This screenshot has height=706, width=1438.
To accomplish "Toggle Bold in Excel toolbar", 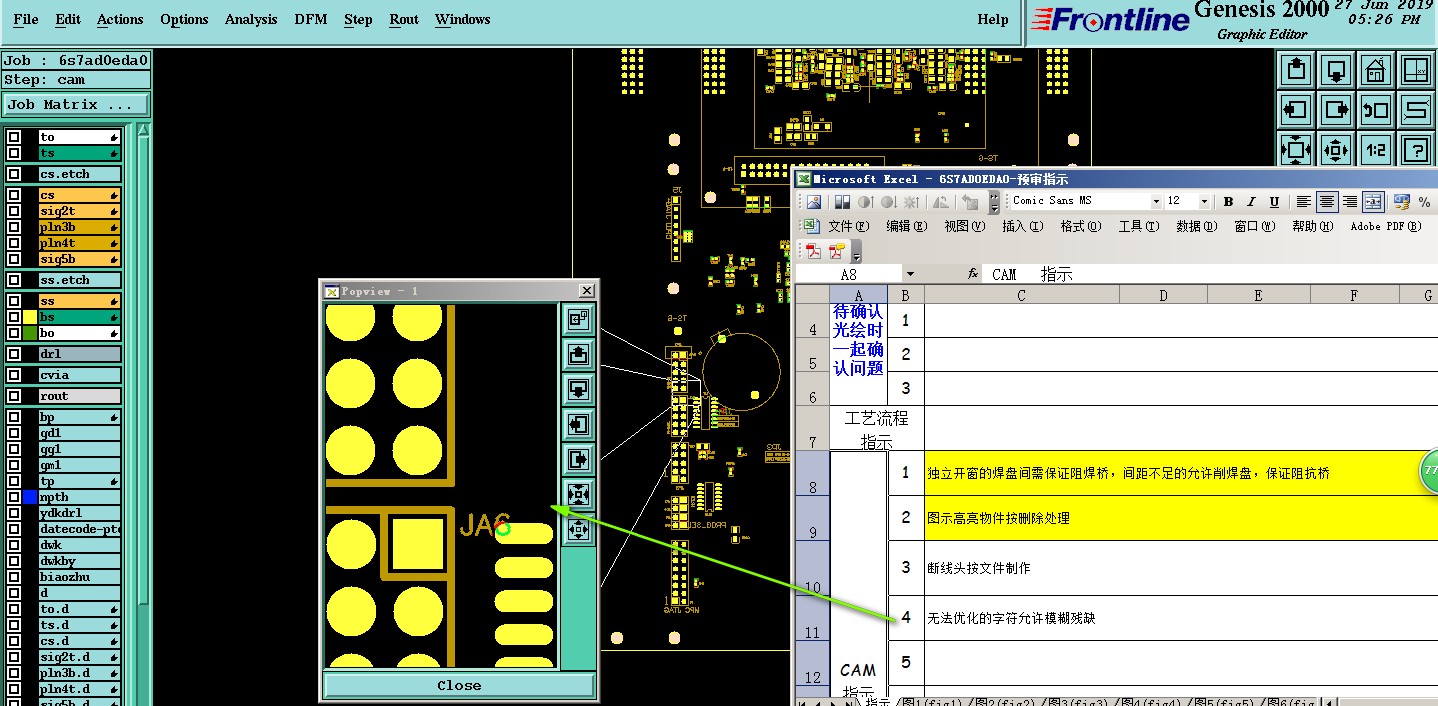I will point(1228,202).
